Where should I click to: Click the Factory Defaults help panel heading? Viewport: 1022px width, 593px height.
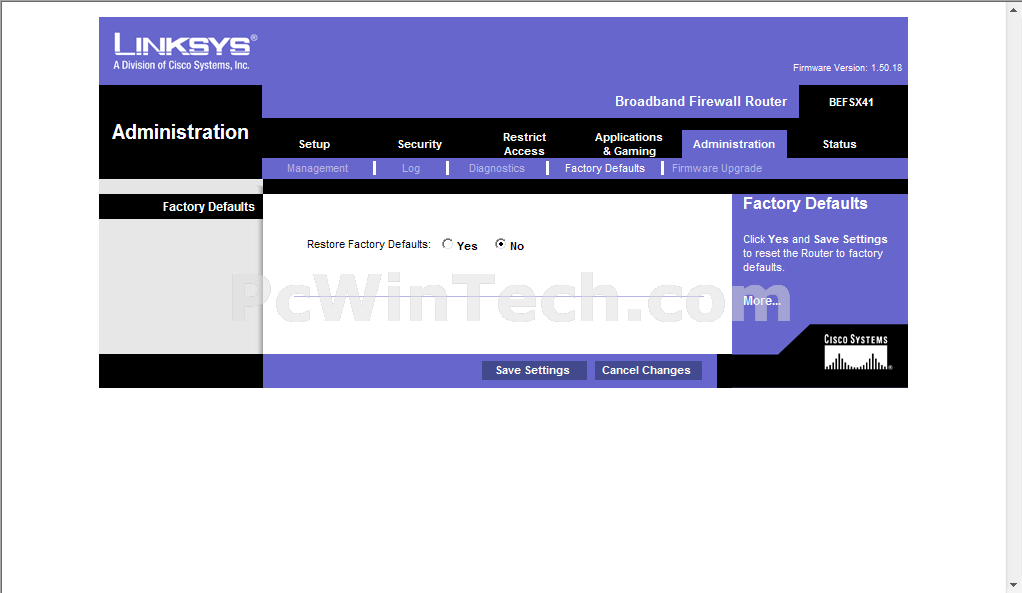(805, 203)
